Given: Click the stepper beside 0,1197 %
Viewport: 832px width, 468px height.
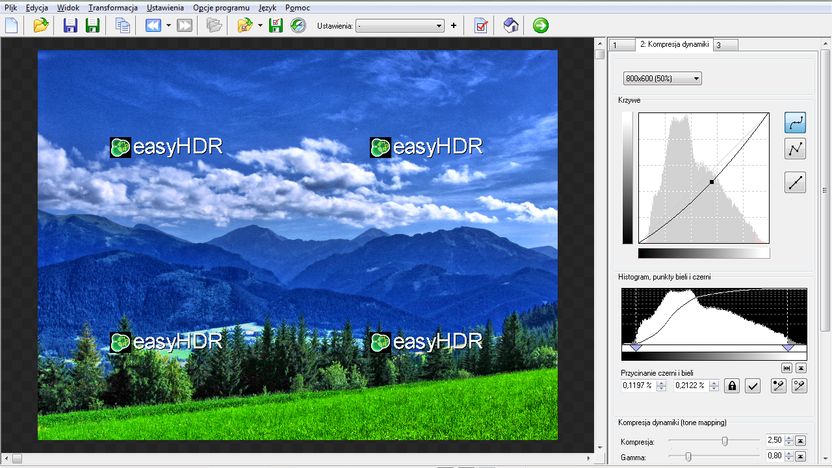Looking at the screenshot, I should pyautogui.click(x=661, y=386).
